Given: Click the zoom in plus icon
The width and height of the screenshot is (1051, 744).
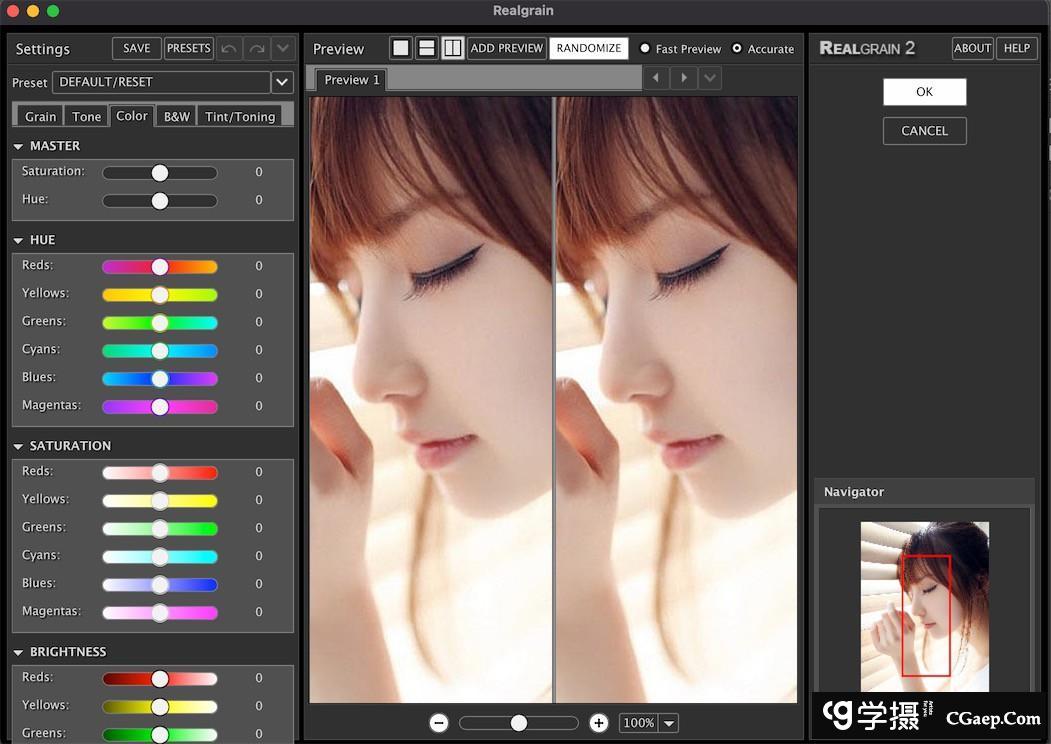Looking at the screenshot, I should tap(598, 723).
